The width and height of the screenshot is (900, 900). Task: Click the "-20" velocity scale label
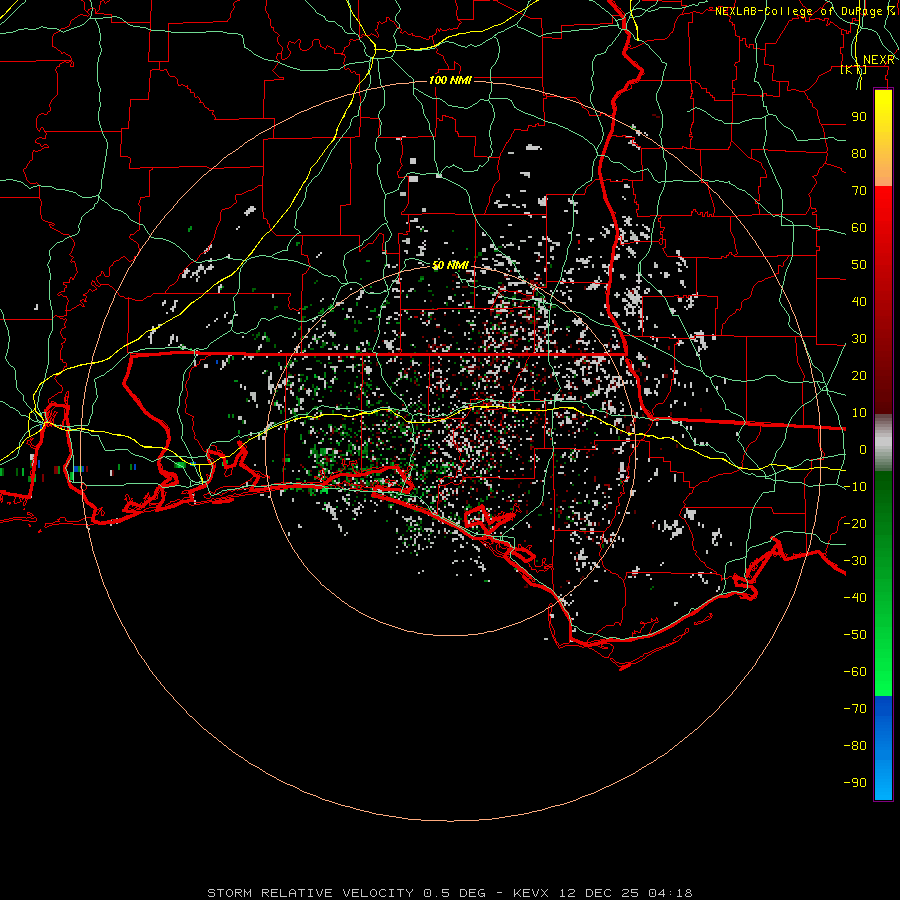(x=855, y=524)
